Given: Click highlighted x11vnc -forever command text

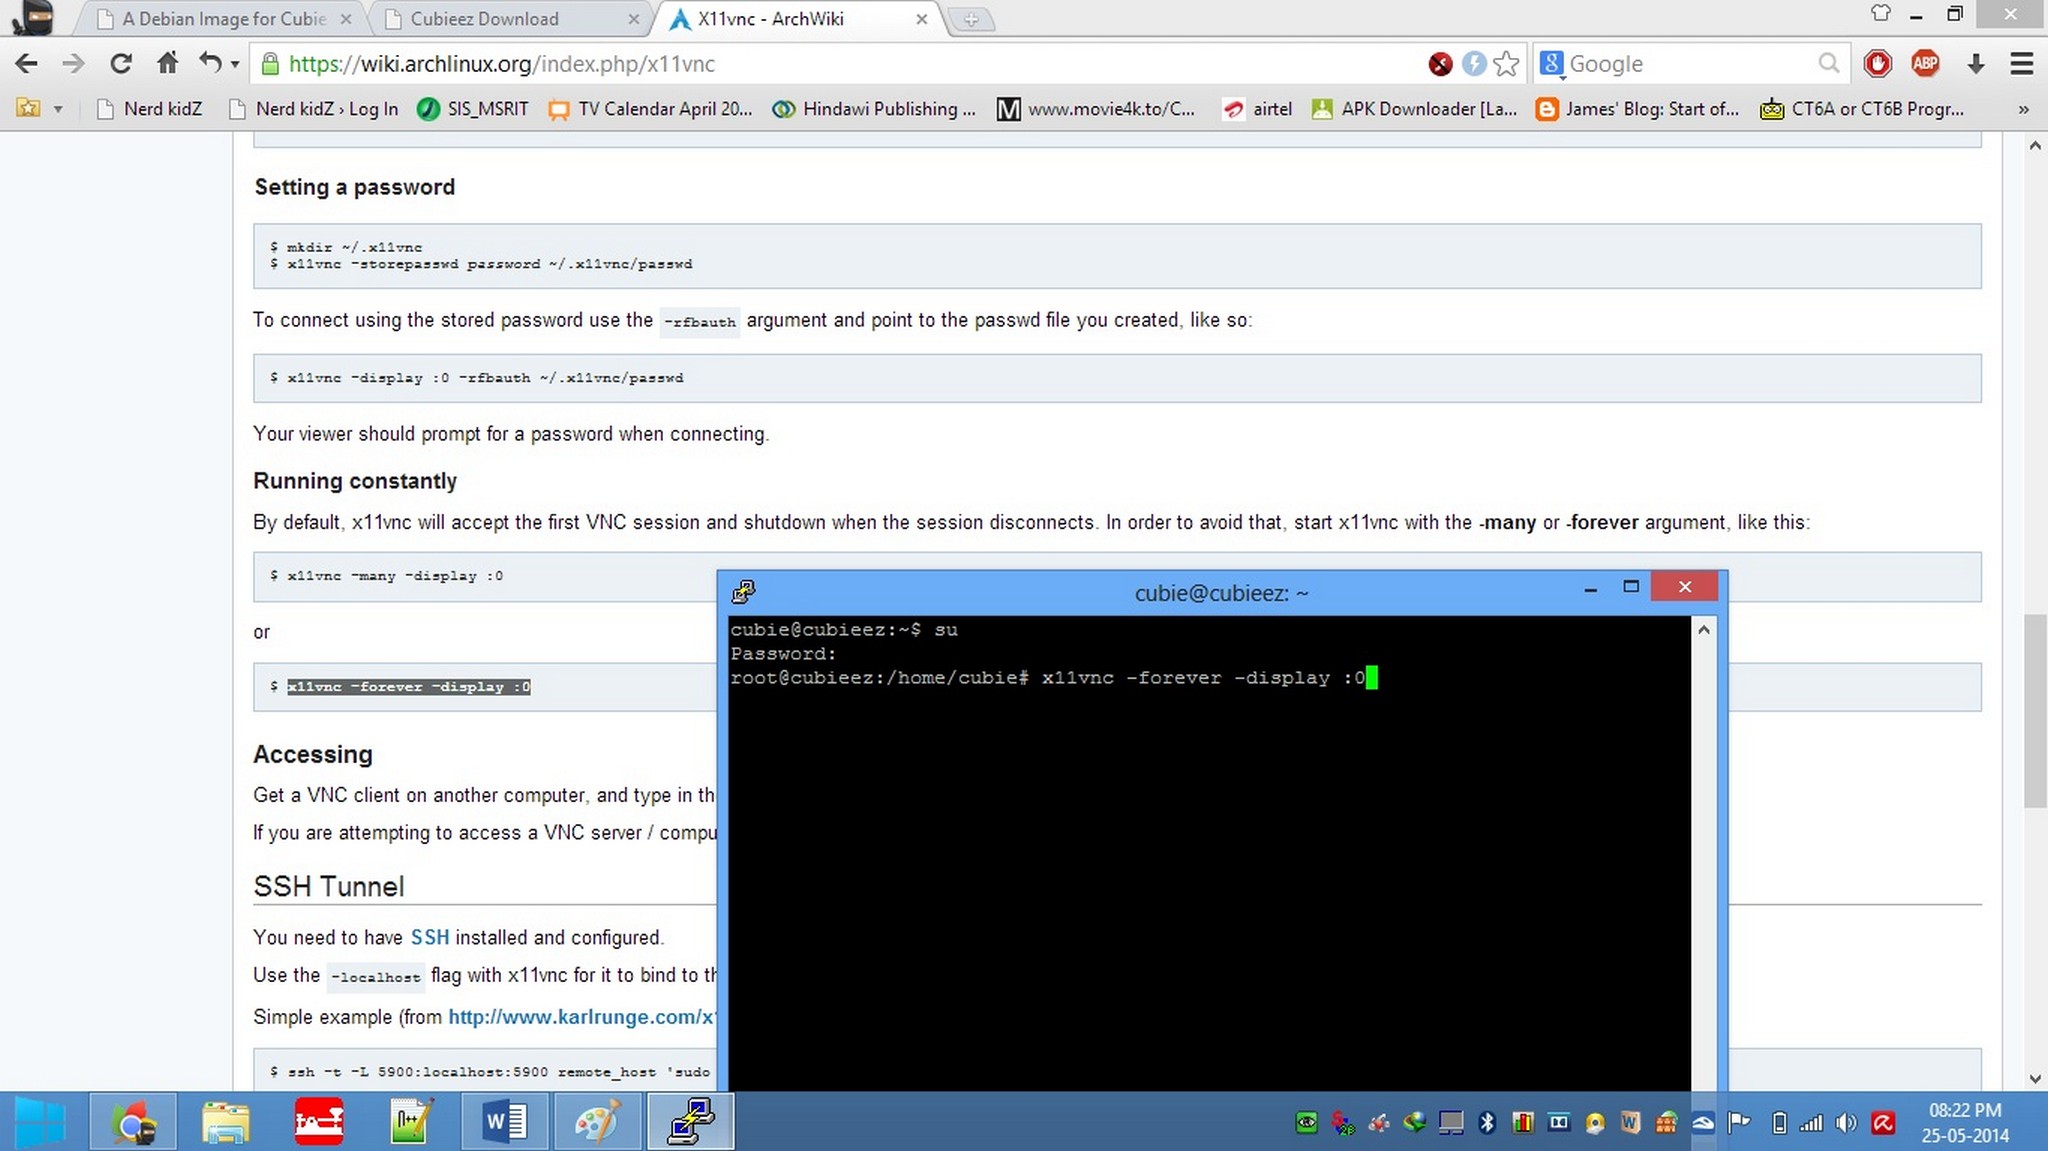Looking at the screenshot, I should click(409, 686).
